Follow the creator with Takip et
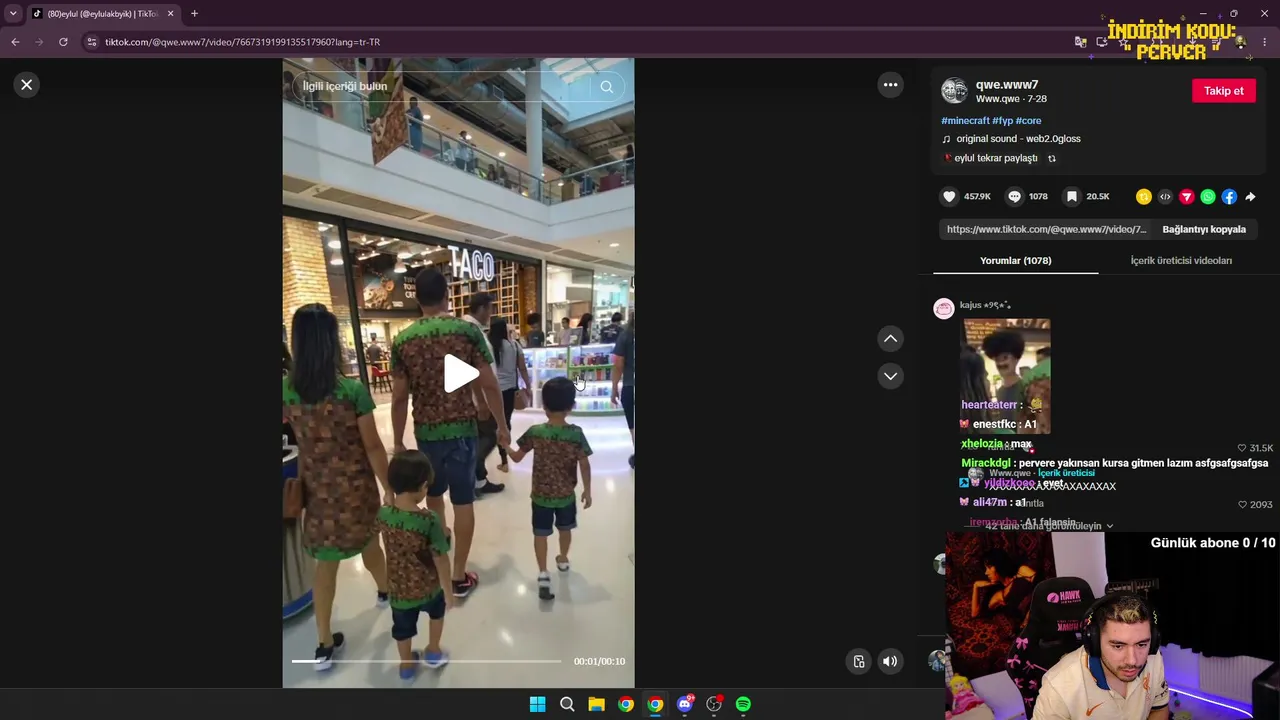 point(1223,91)
